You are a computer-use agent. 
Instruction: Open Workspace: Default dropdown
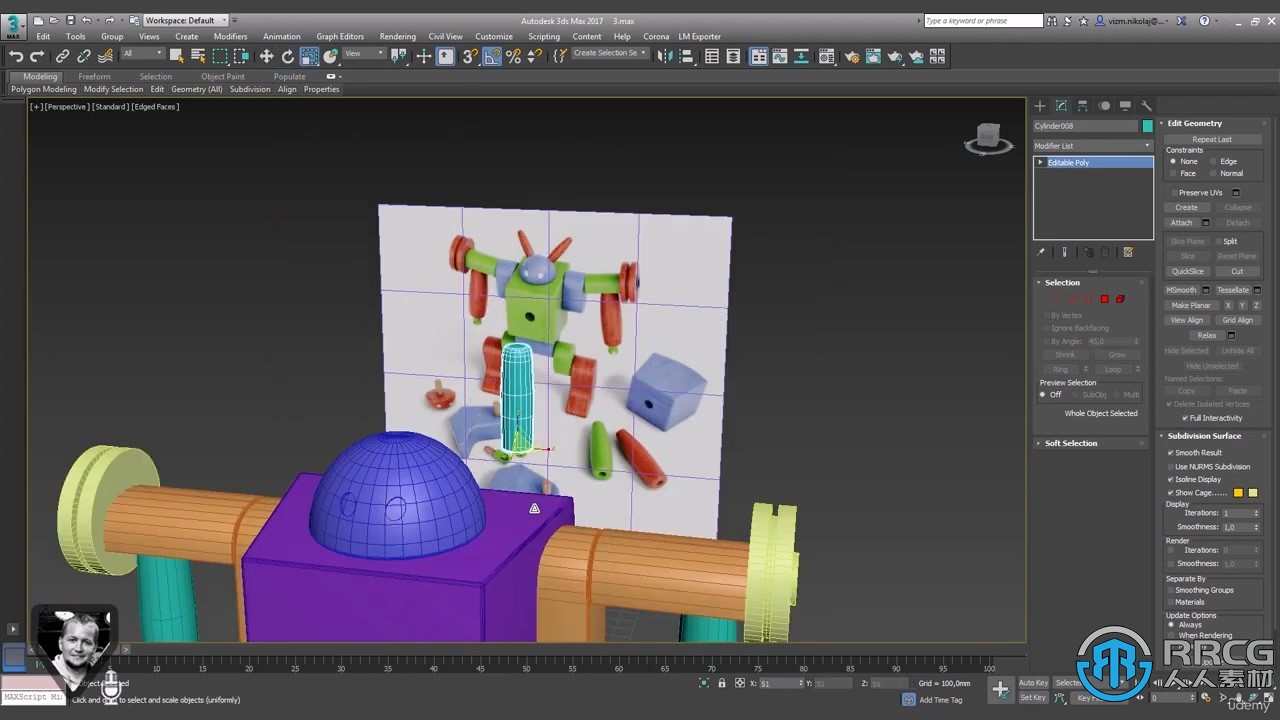click(x=185, y=20)
